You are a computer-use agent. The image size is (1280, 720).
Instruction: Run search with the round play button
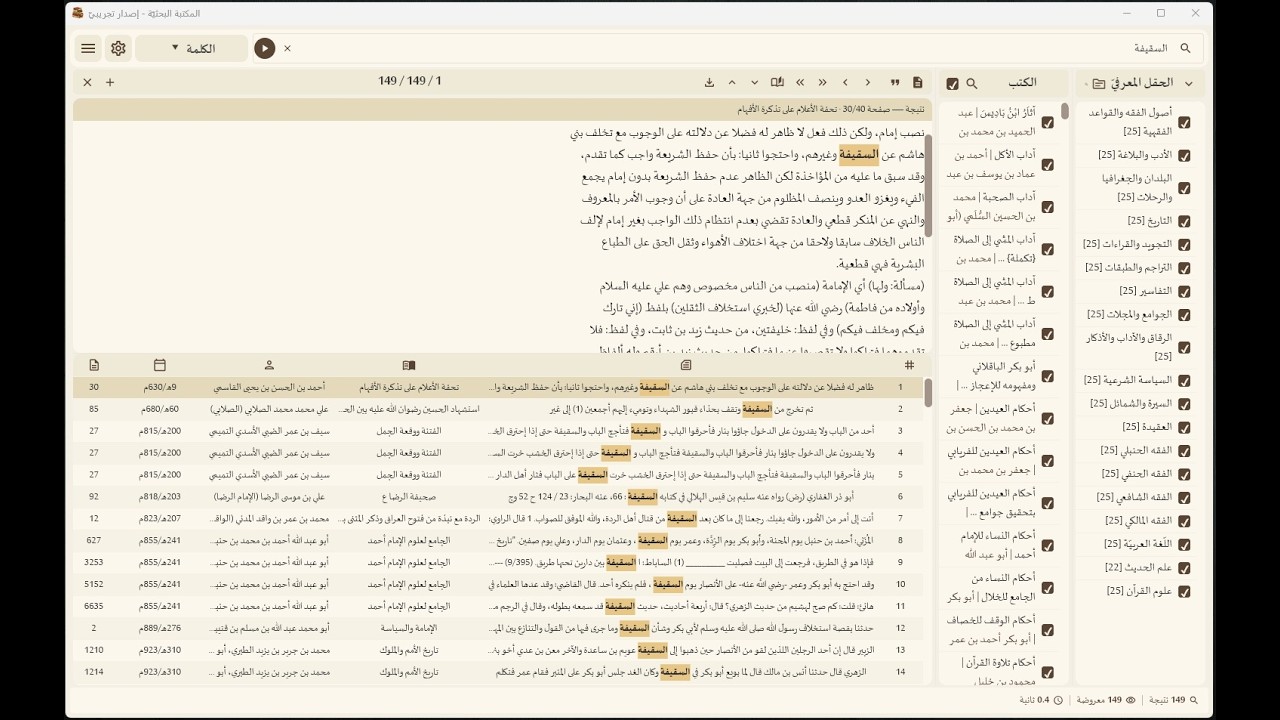[264, 48]
